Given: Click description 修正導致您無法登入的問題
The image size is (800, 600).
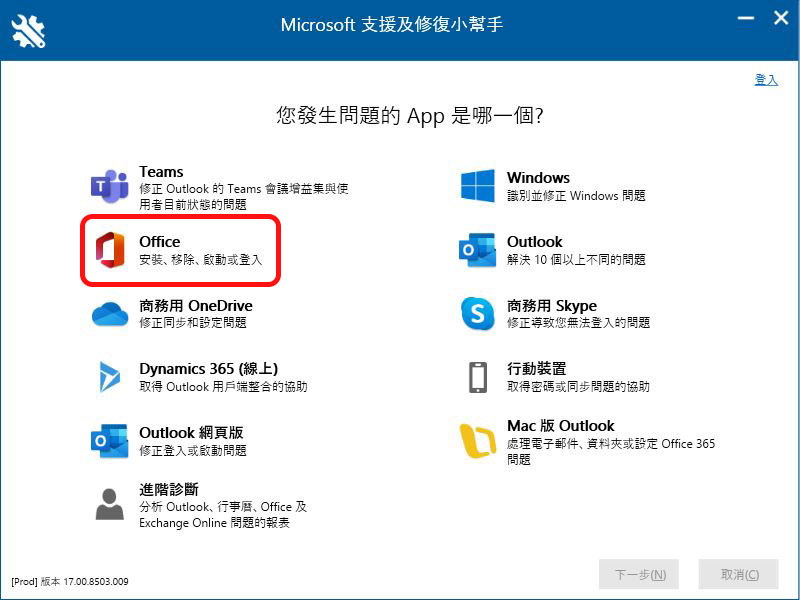Looking at the screenshot, I should click(579, 323).
